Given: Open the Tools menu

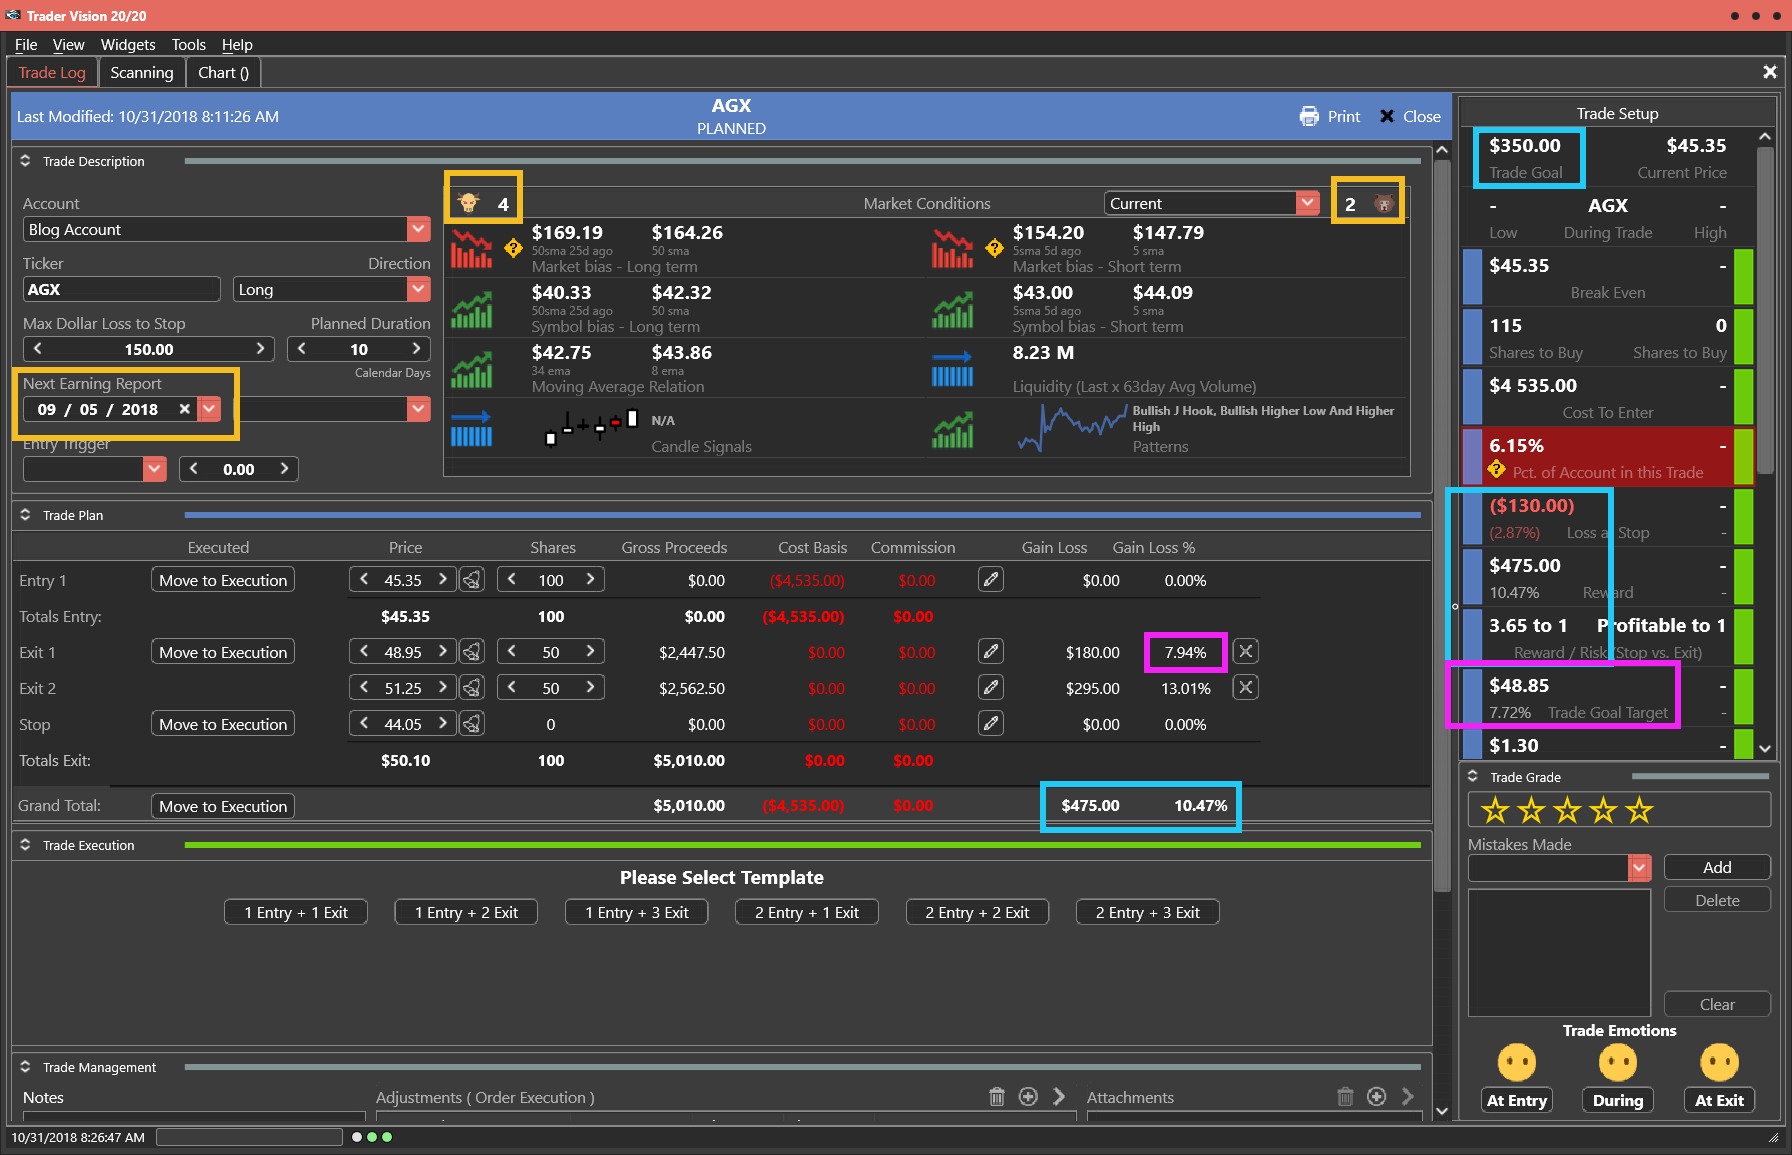Looking at the screenshot, I should point(188,44).
